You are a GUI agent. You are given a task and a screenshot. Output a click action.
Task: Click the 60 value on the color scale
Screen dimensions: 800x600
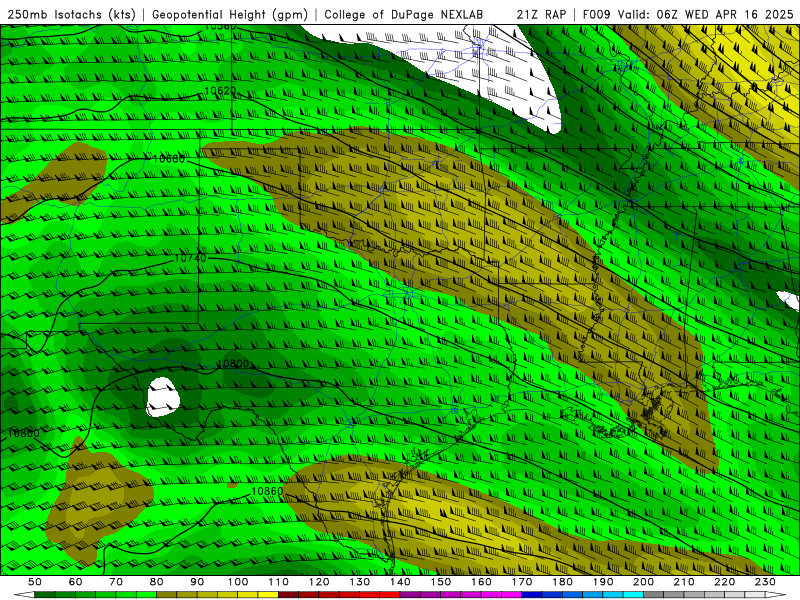pyautogui.click(x=75, y=582)
